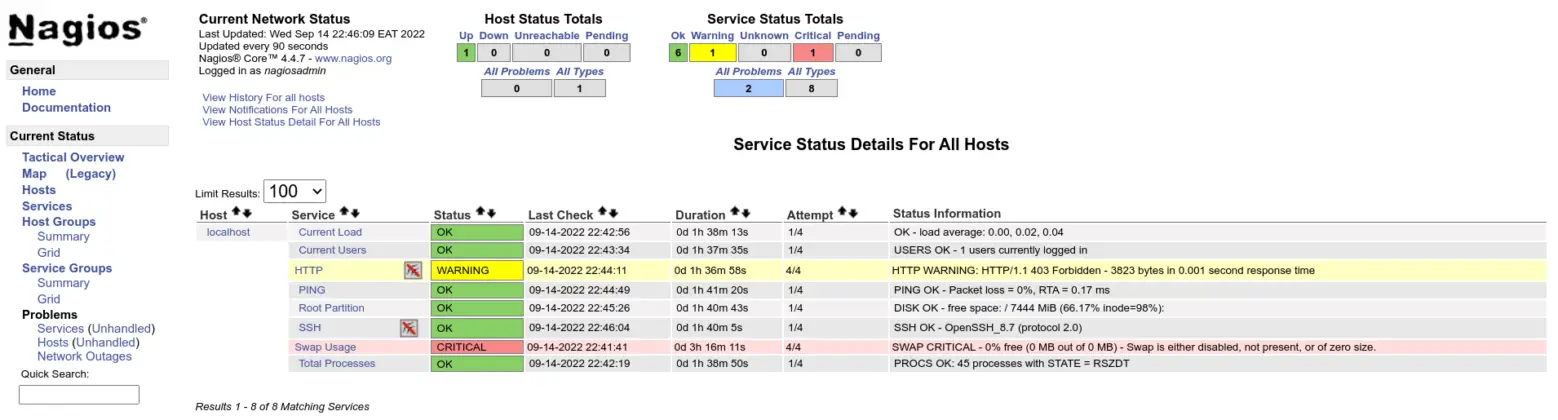Focus the Quick Search input field

tap(79, 394)
